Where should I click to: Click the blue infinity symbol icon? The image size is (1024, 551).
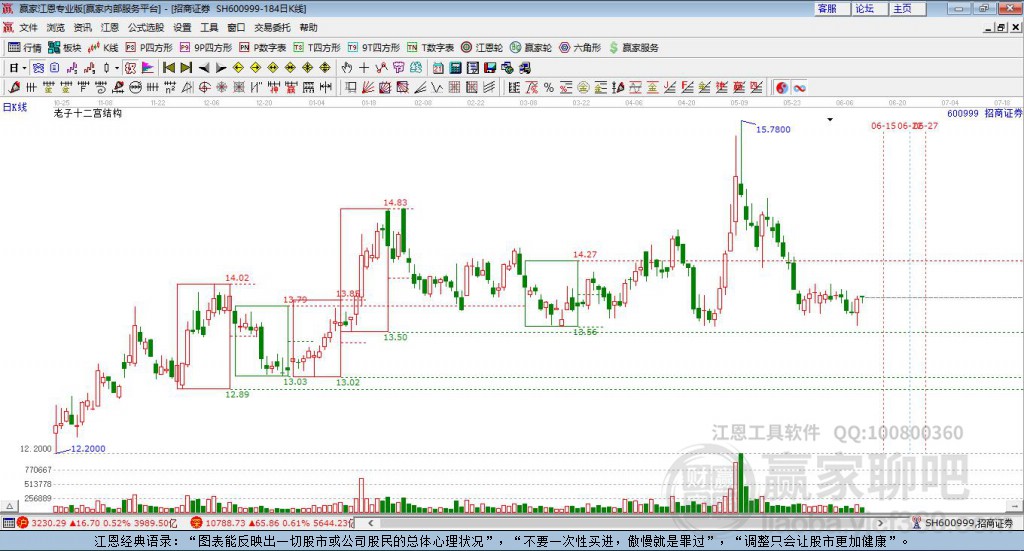(799, 87)
